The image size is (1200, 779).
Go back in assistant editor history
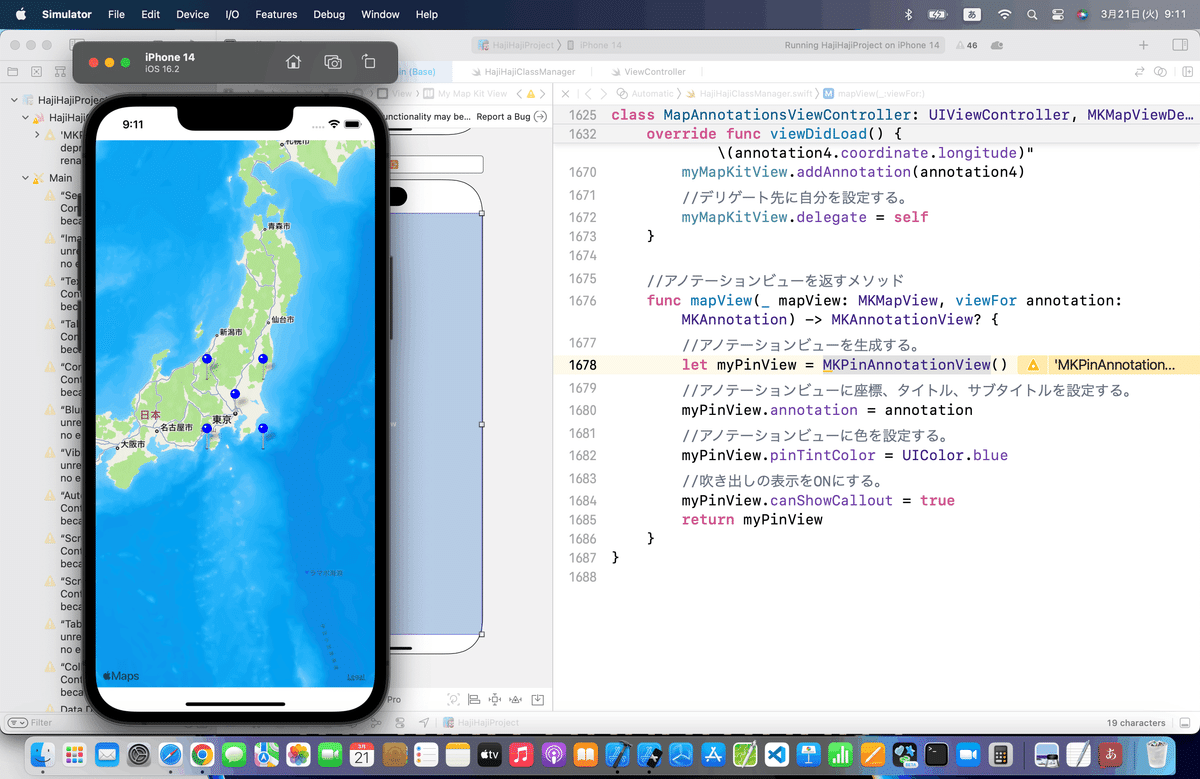(588, 93)
